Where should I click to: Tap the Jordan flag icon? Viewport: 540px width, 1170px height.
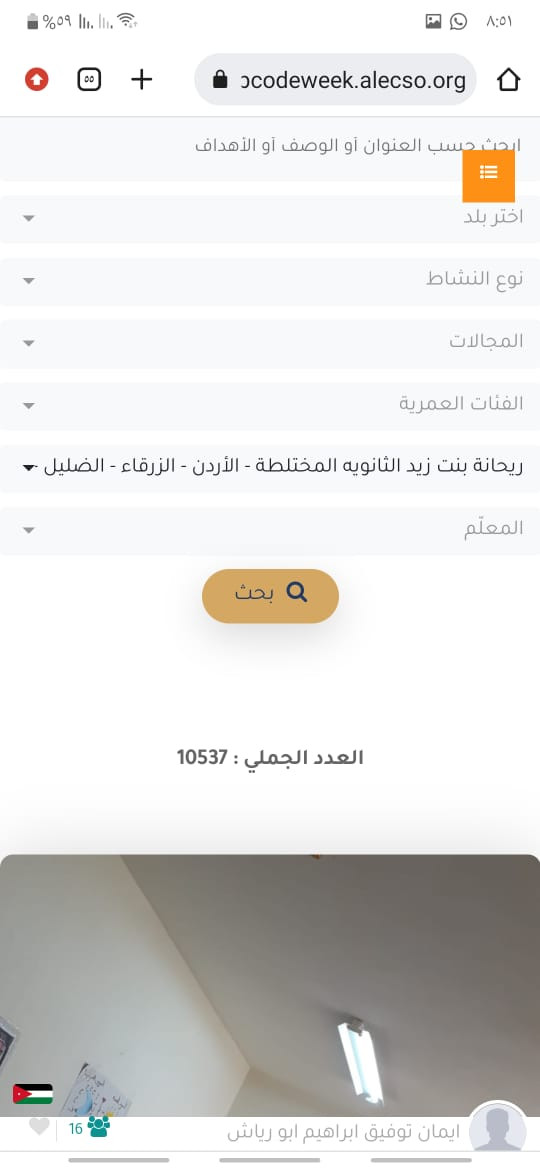(33, 1094)
